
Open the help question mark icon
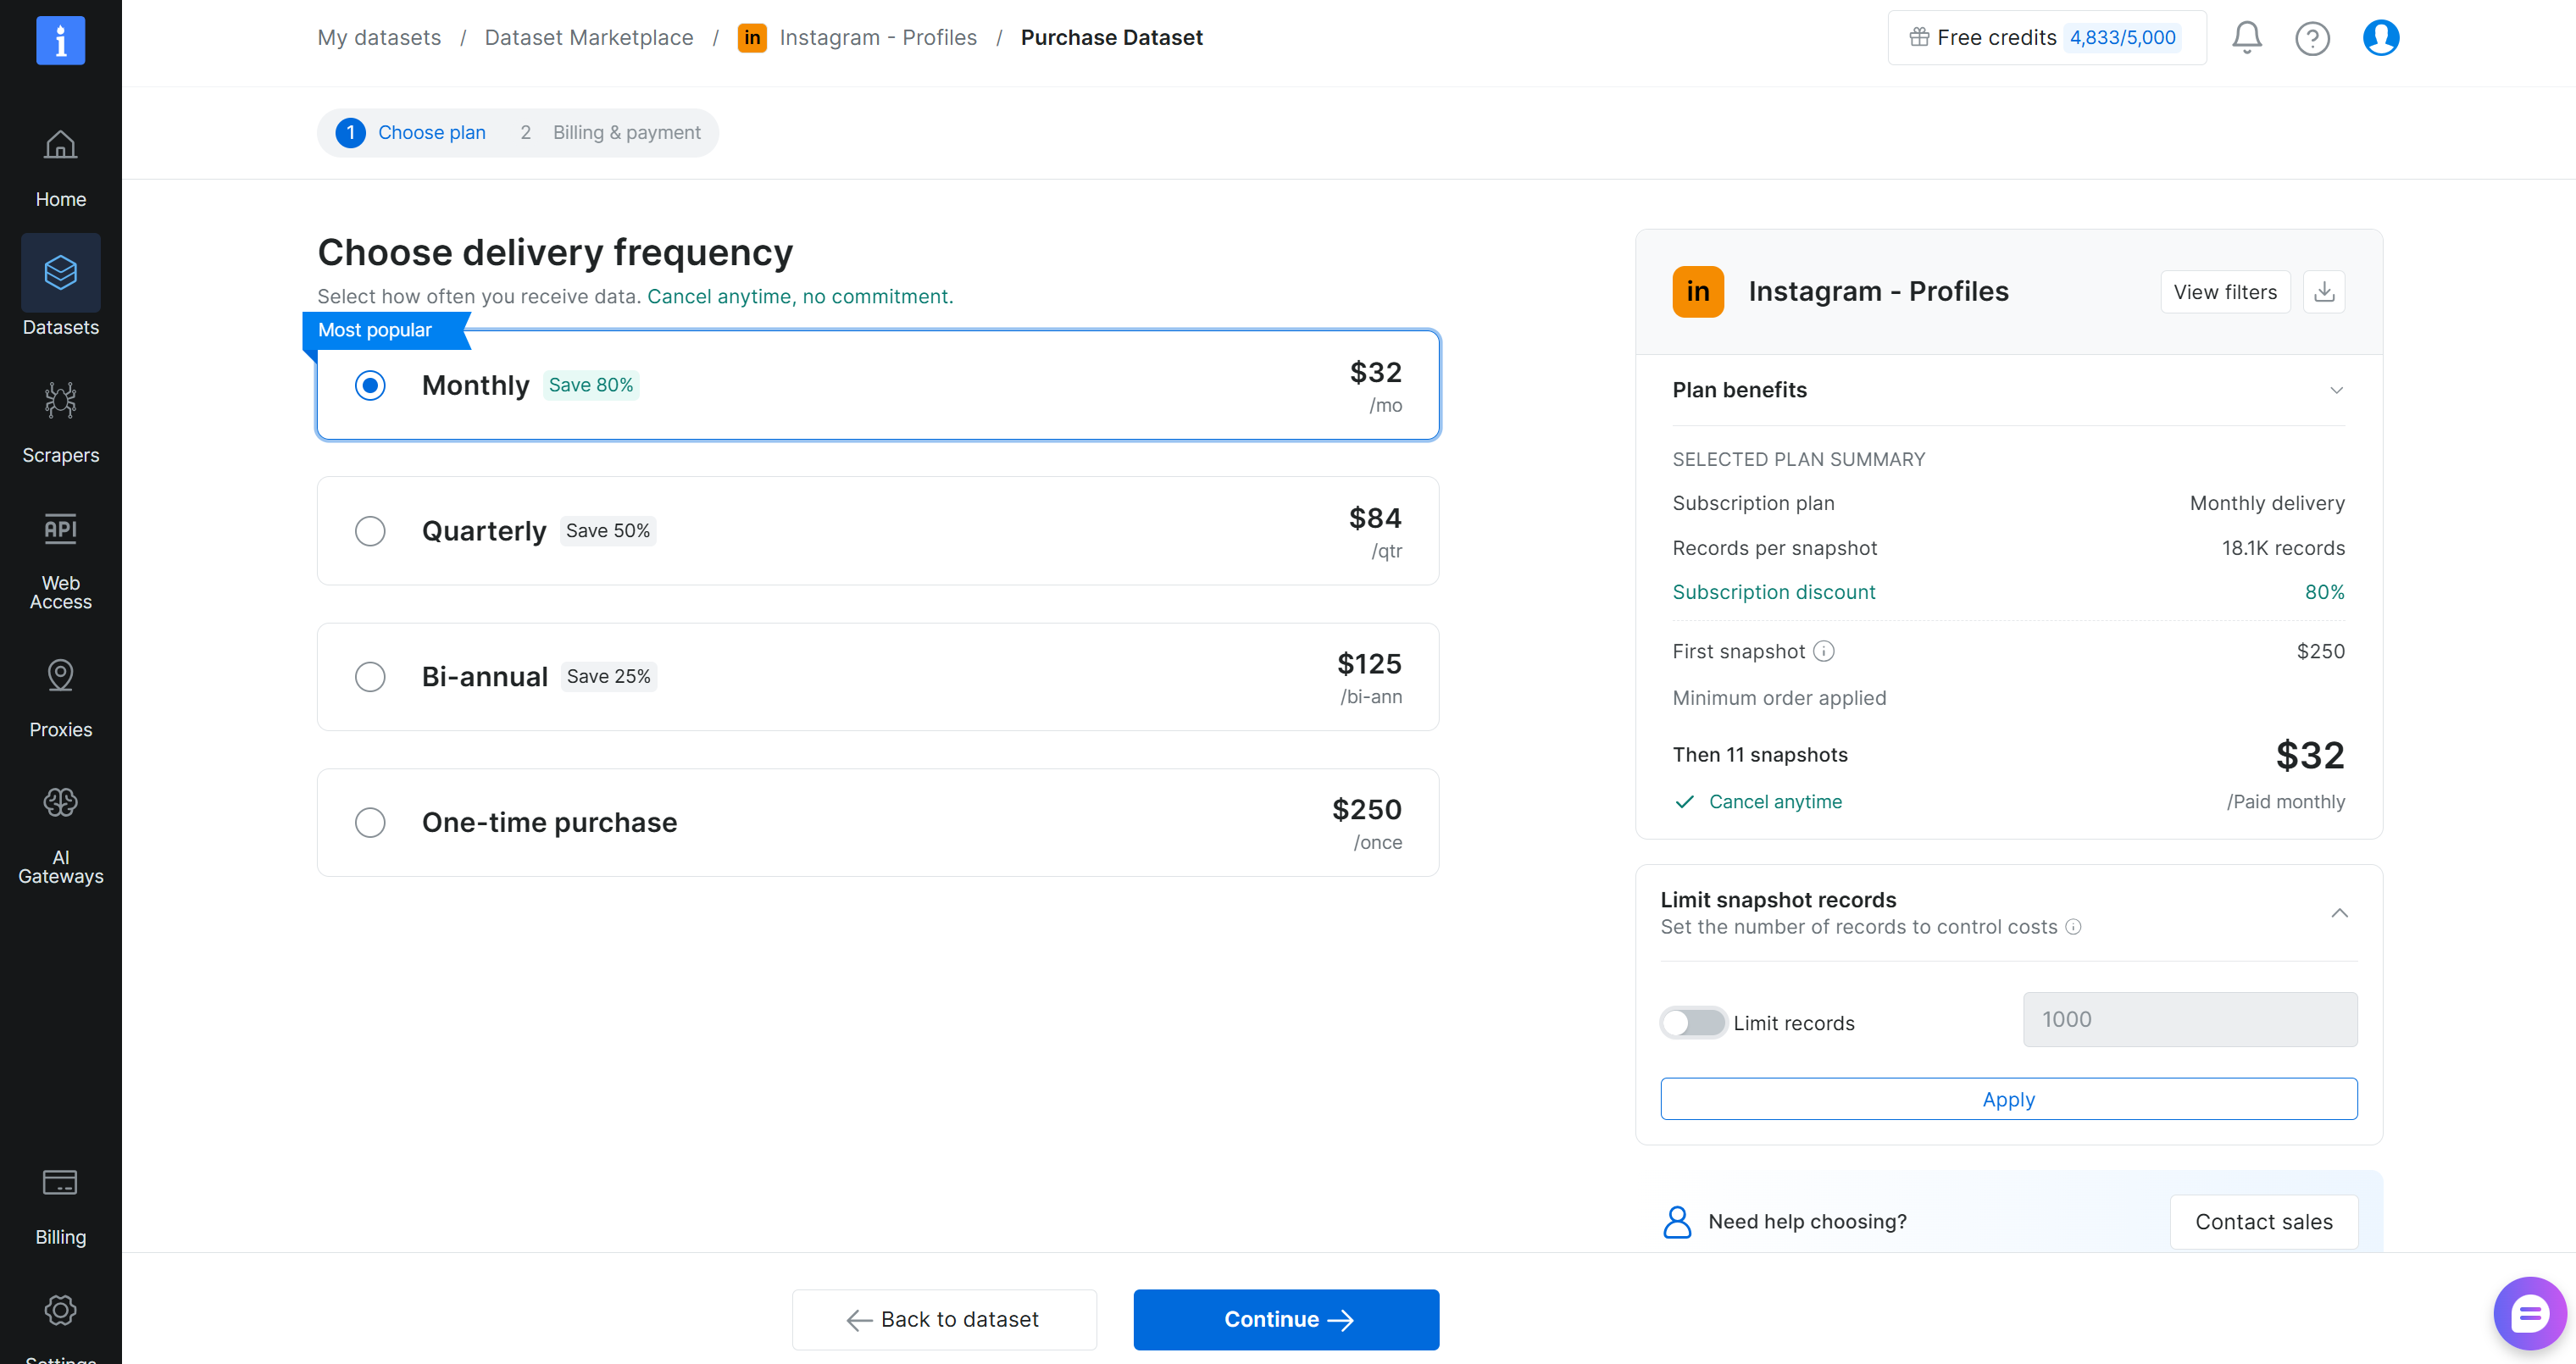pyautogui.click(x=2312, y=38)
